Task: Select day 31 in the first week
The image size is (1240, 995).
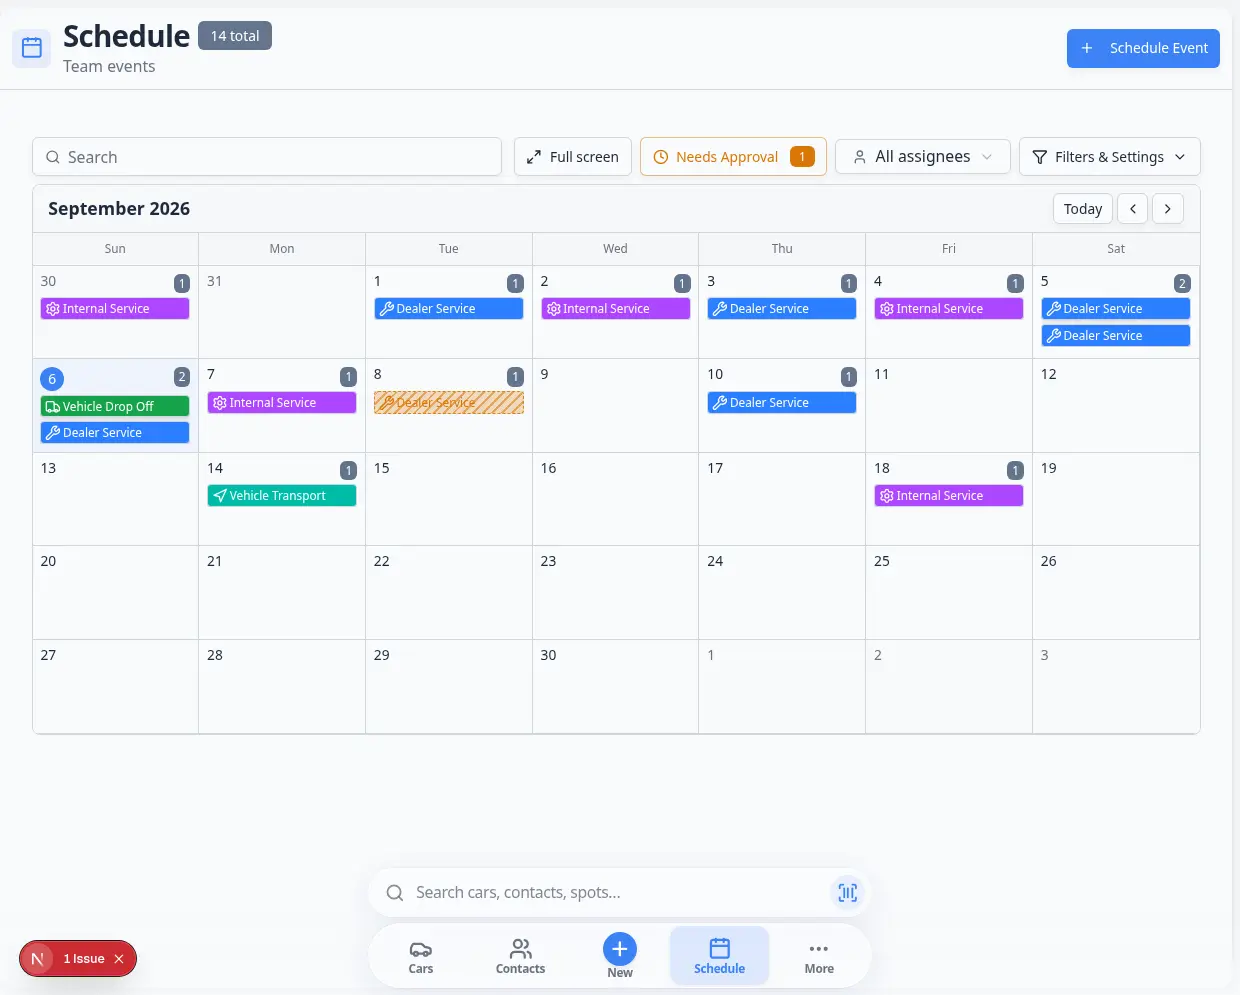Action: click(215, 281)
